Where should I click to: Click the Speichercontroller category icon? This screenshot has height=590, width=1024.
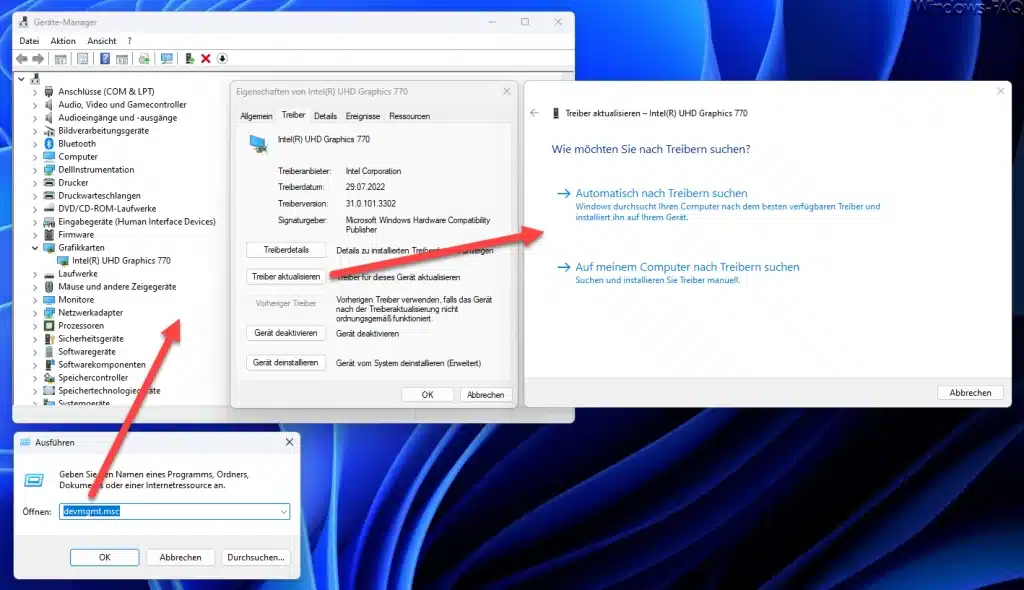click(49, 378)
